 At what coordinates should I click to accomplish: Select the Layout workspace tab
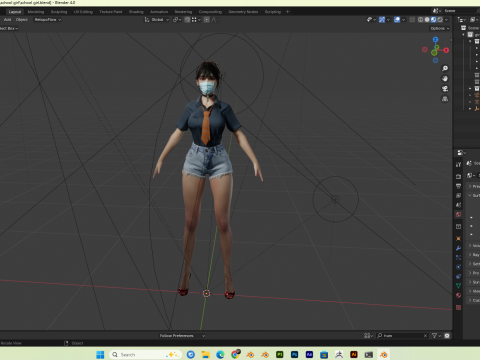15,12
